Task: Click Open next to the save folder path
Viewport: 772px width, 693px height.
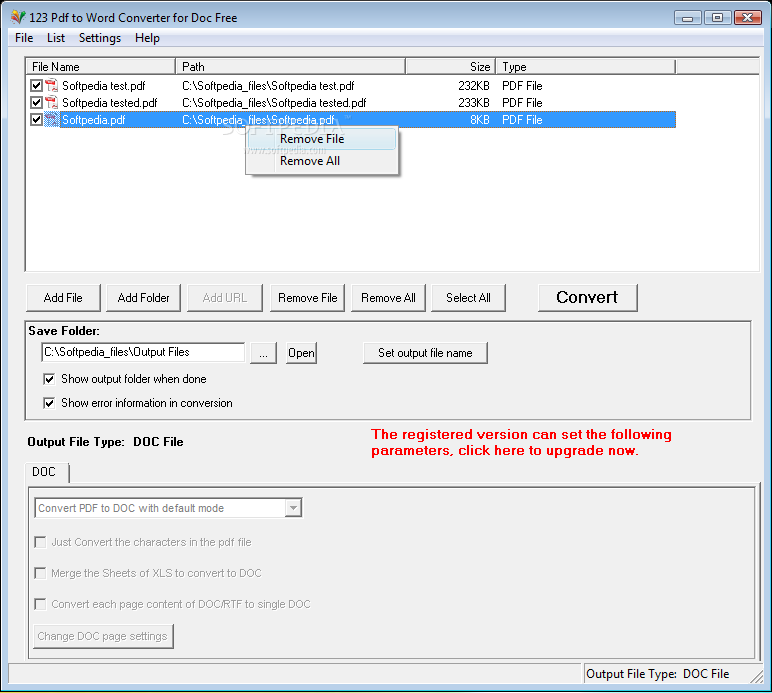Action: [x=301, y=353]
